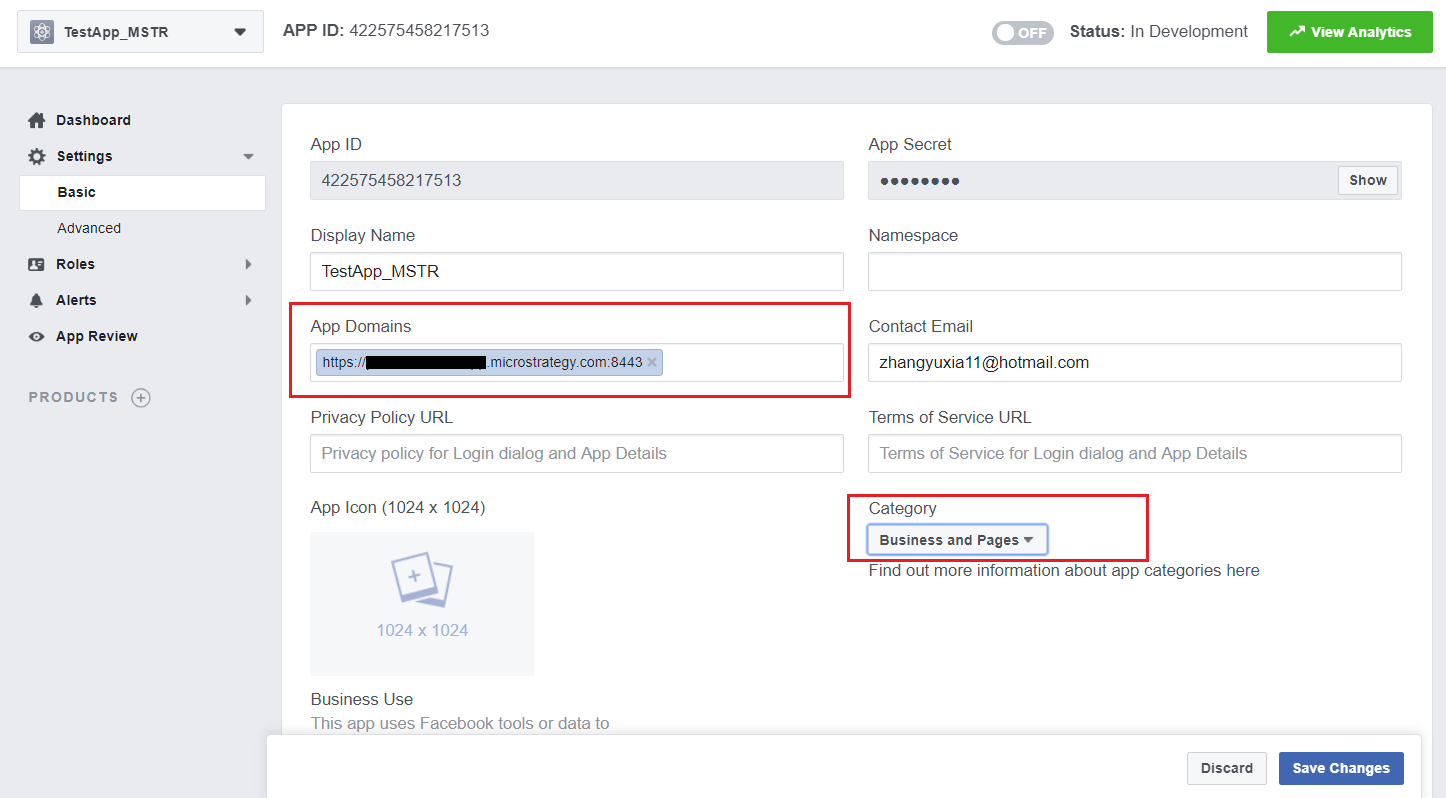Expand the Alerts submenu arrow

(x=248, y=300)
